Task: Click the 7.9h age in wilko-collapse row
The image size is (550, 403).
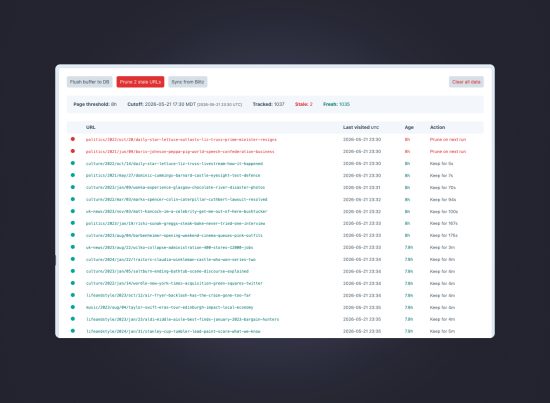Action: [x=409, y=247]
